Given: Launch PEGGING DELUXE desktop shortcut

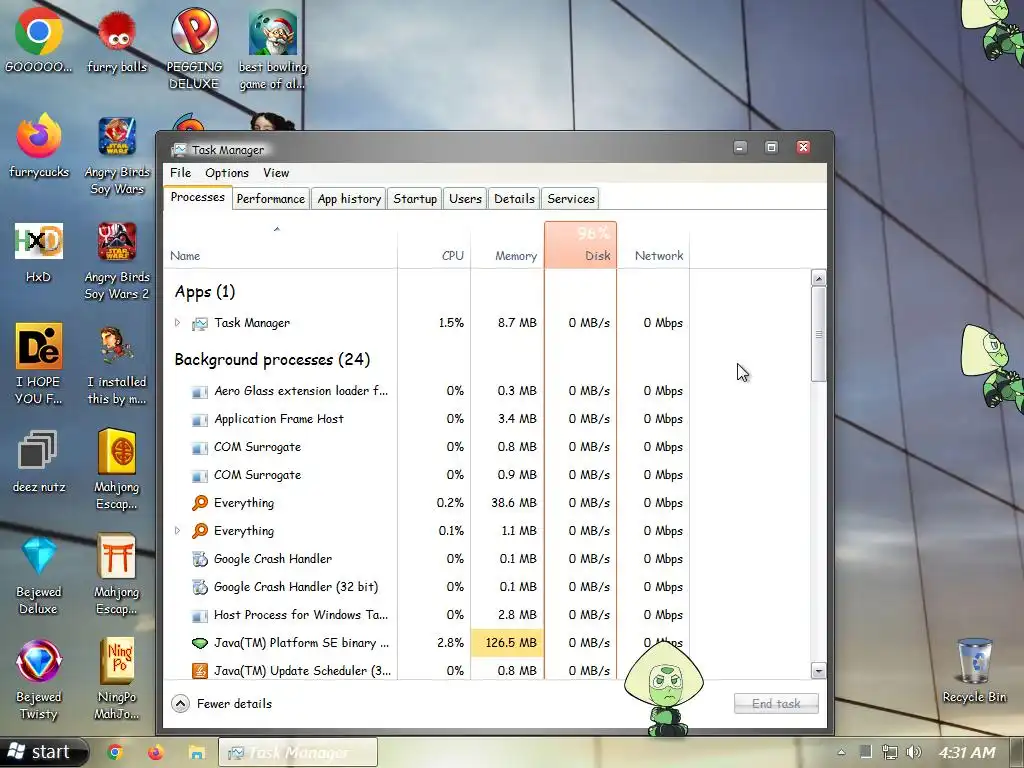Looking at the screenshot, I should pyautogui.click(x=194, y=48).
